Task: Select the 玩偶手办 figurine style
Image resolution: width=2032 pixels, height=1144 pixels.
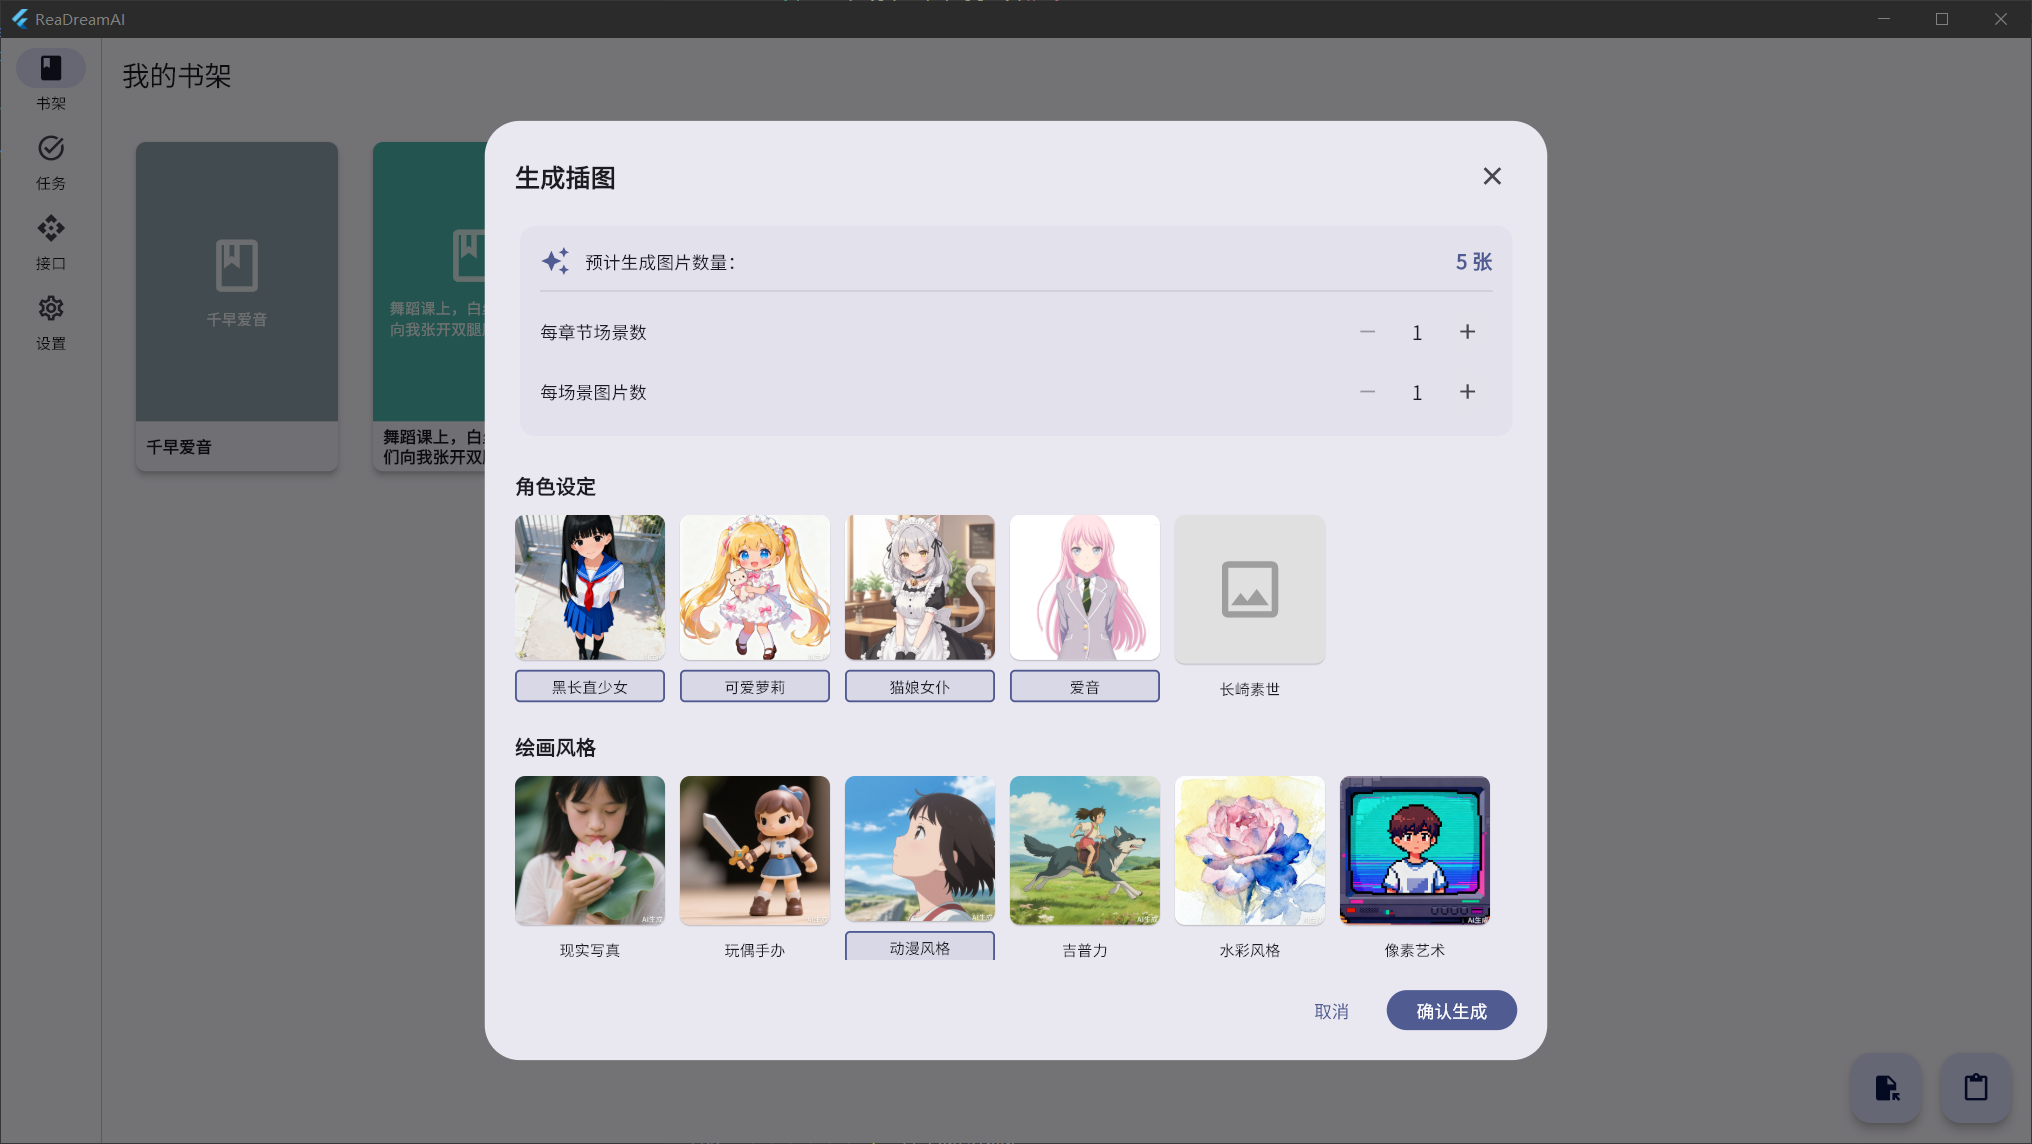Action: [755, 851]
